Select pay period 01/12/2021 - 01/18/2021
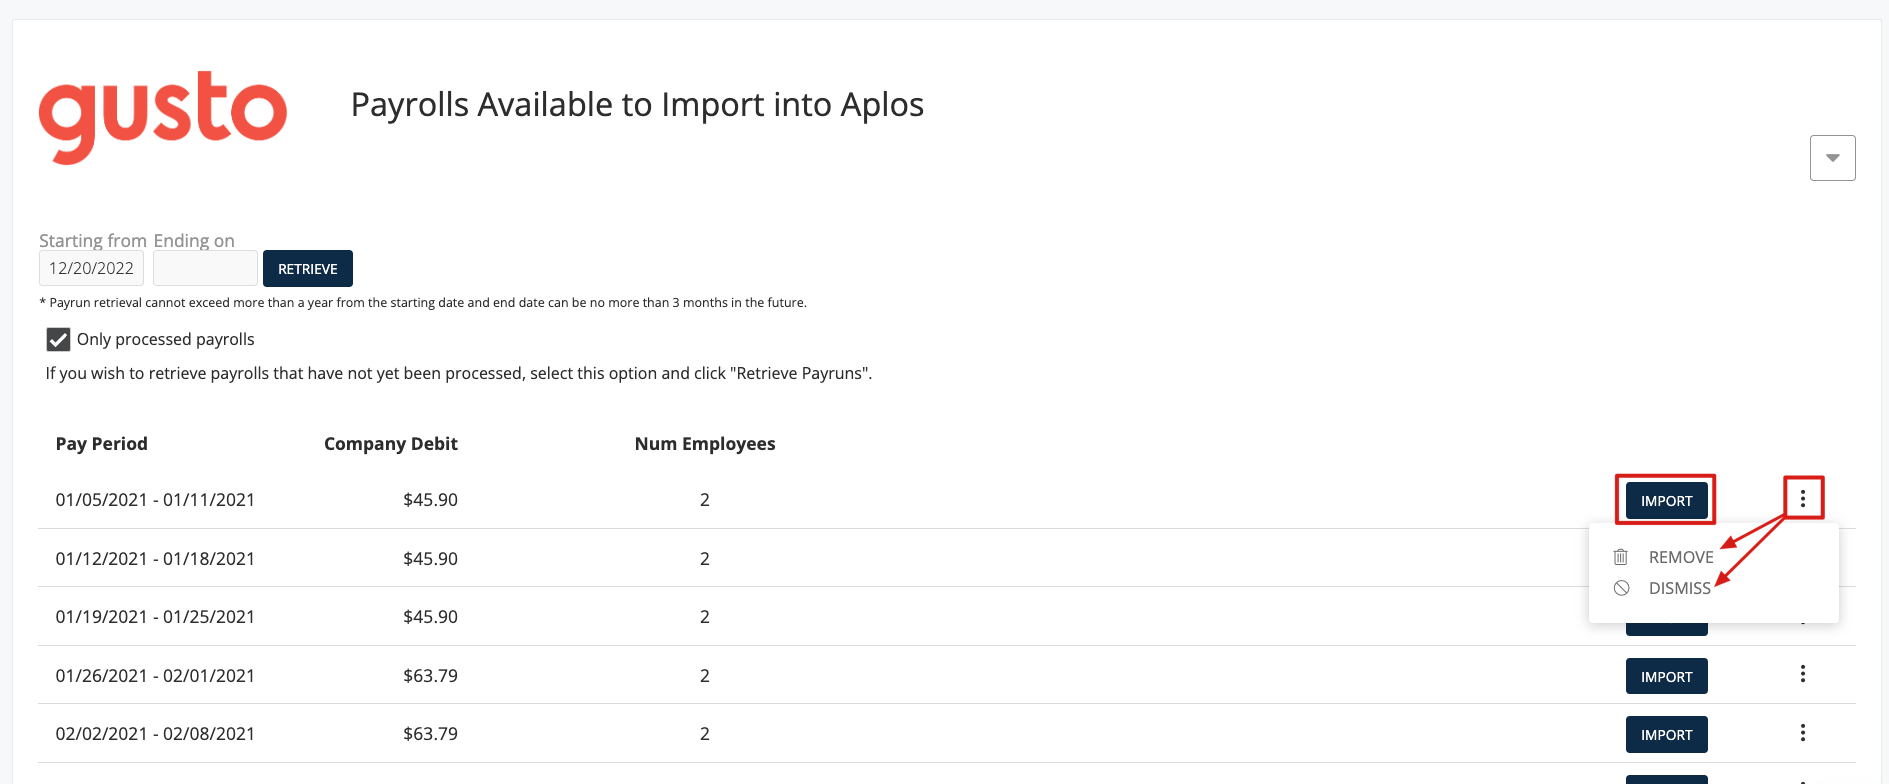Image resolution: width=1889 pixels, height=784 pixels. [x=155, y=558]
